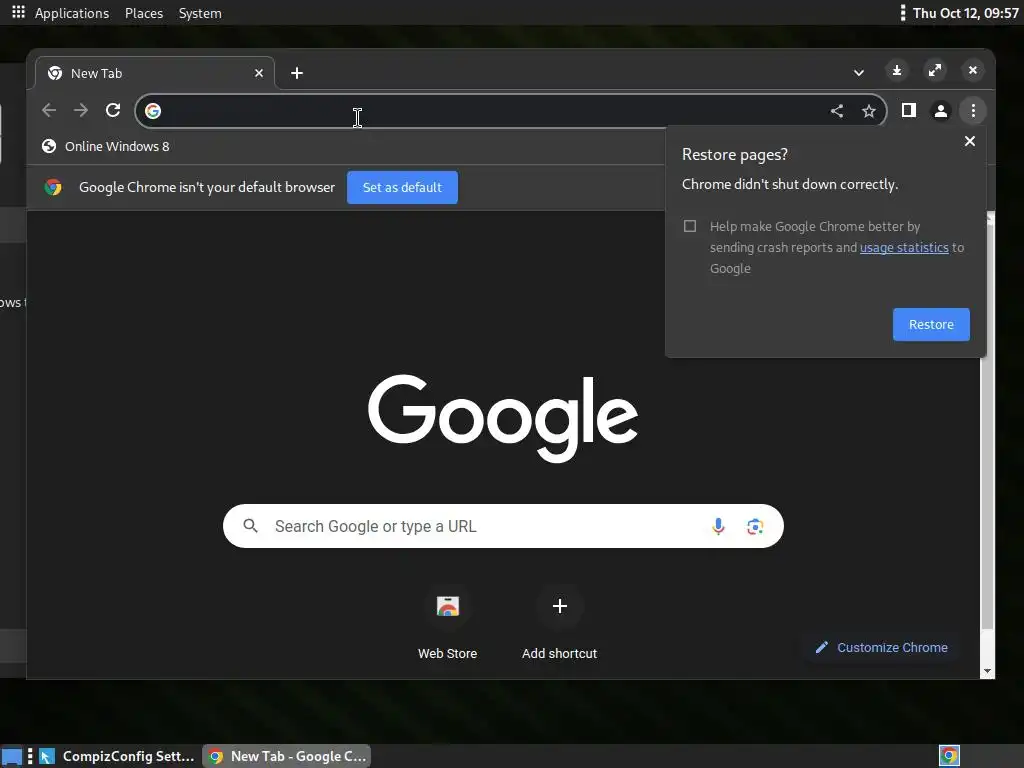Open the Places menu
This screenshot has height=768, width=1024.
tap(144, 13)
